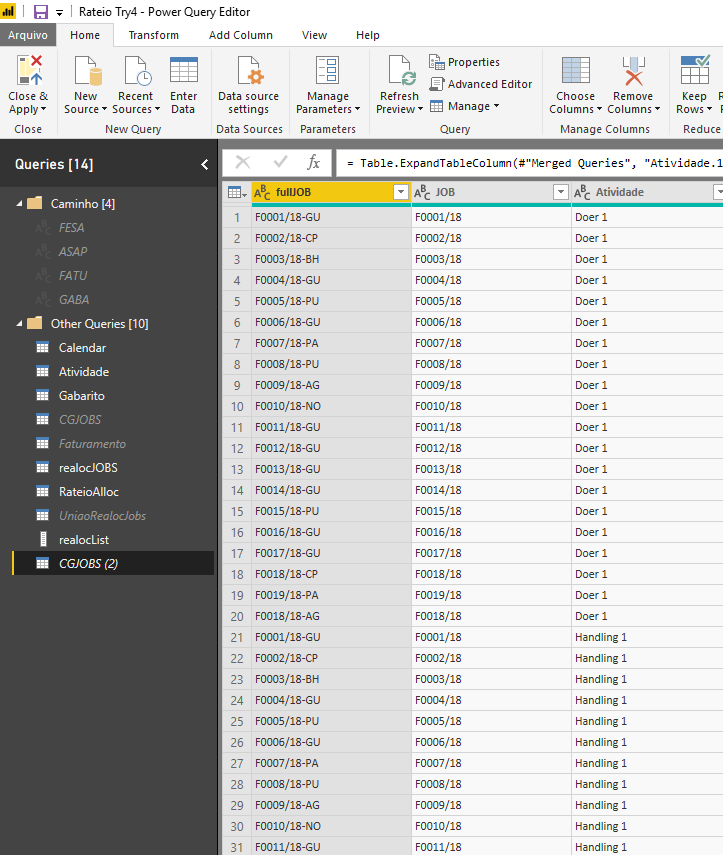Collapse the Caminho [4] folder

pyautogui.click(x=20, y=203)
